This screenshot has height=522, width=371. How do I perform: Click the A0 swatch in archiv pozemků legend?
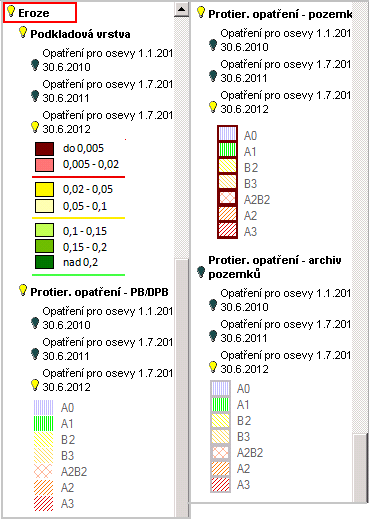tap(220, 388)
